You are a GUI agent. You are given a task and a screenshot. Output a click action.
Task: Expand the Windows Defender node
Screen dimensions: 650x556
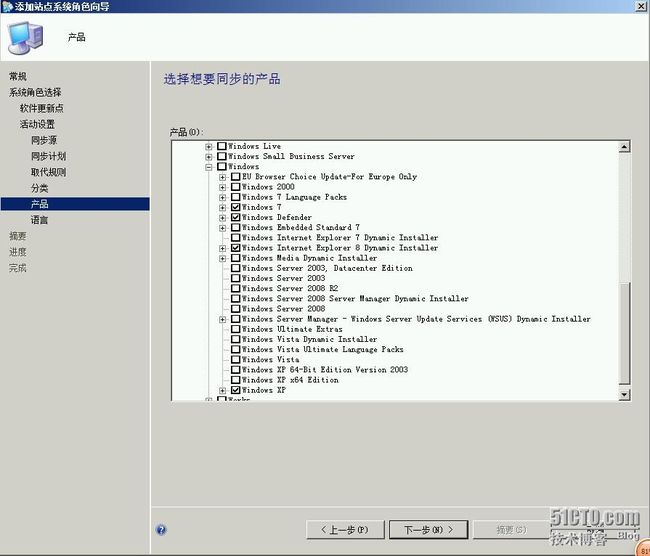pyautogui.click(x=223, y=218)
